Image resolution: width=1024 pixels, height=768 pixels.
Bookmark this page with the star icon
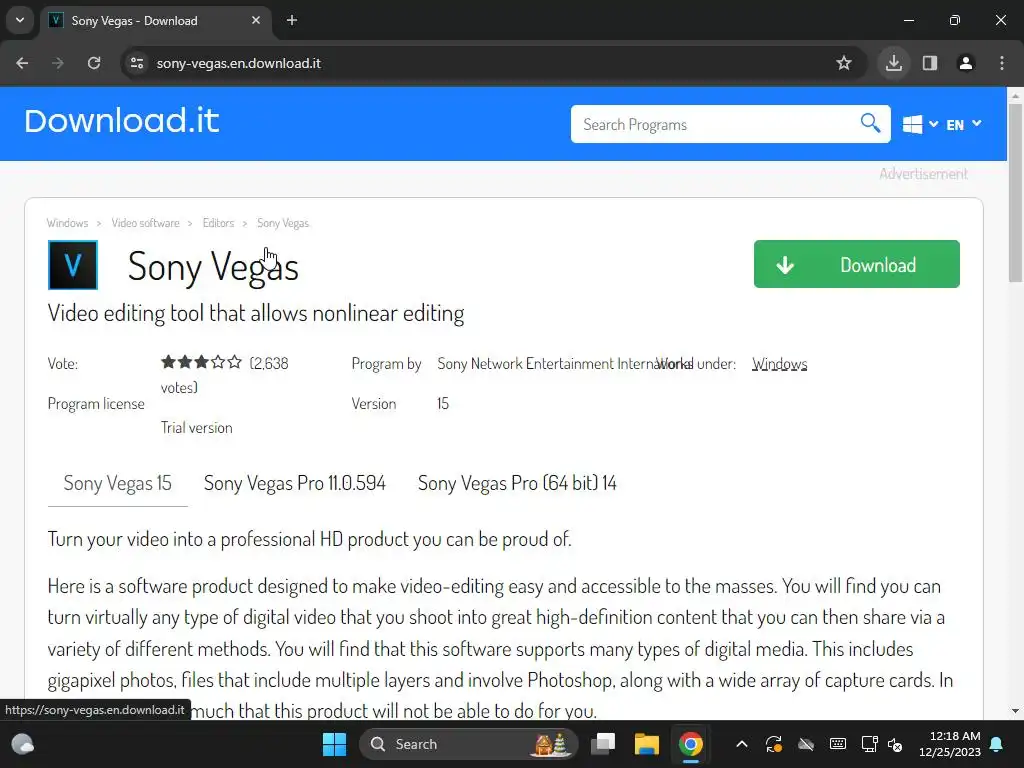tap(844, 63)
